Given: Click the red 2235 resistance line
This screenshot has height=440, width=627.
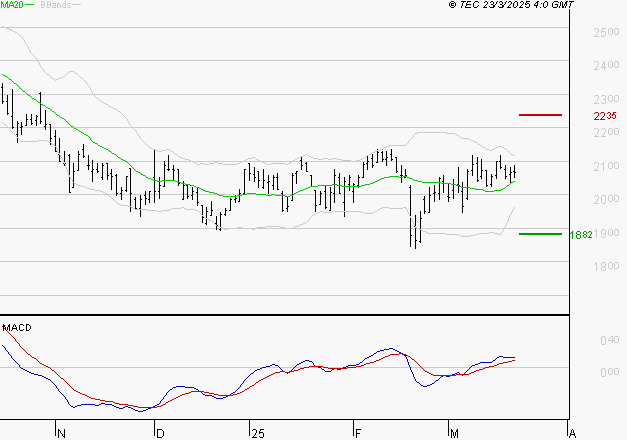Looking at the screenshot, I should click(x=540, y=115).
